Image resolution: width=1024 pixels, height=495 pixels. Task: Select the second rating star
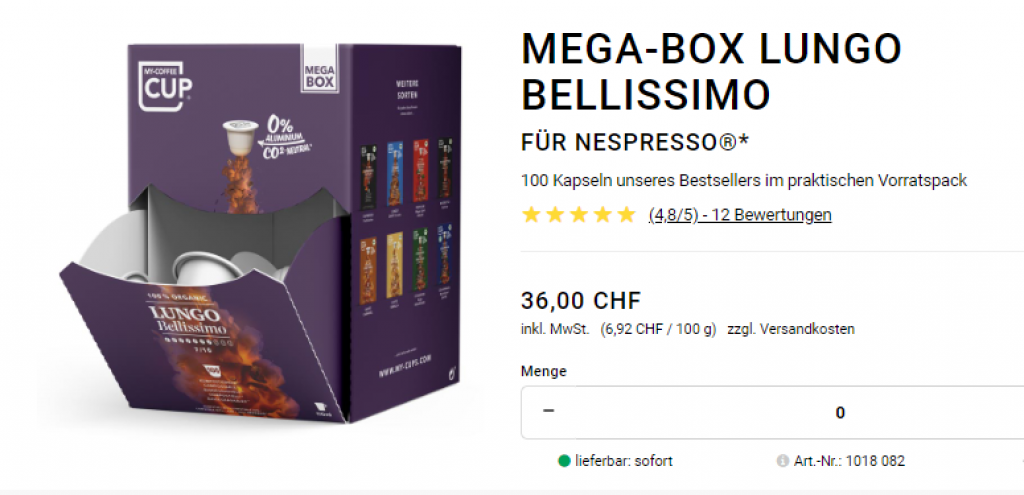[555, 215]
